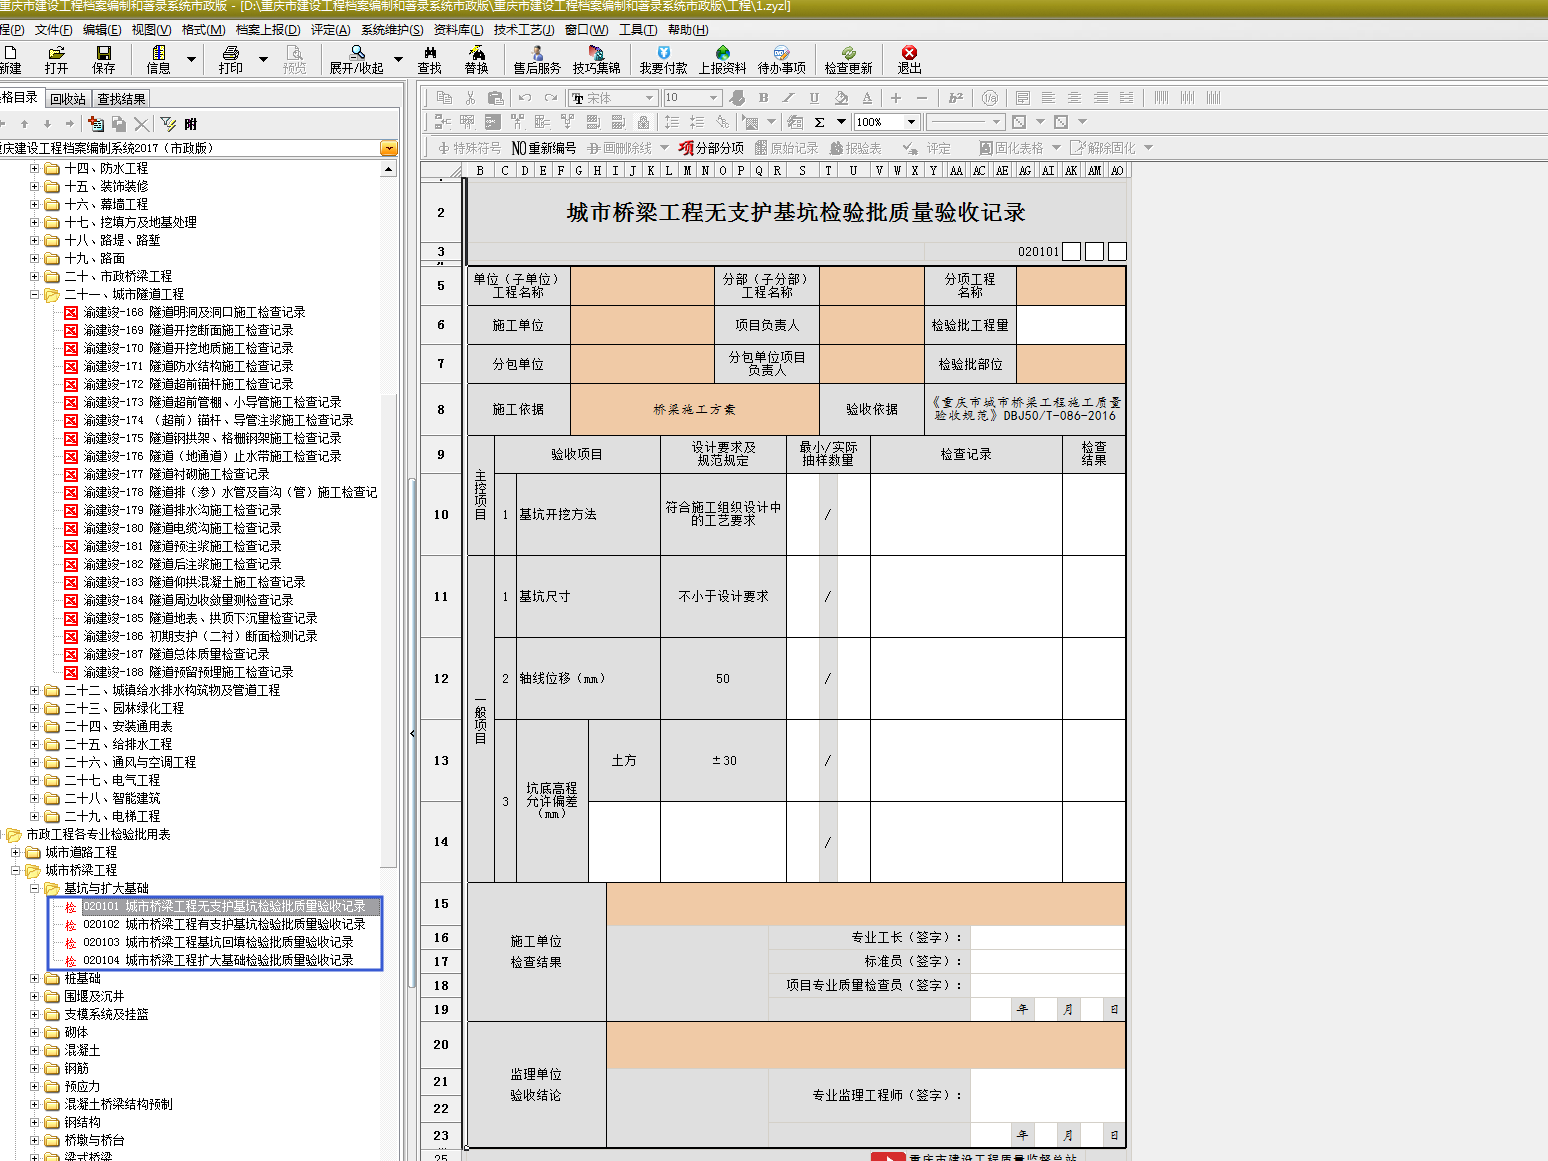Screen dimensions: 1548x1161
Task: Click the font color A swatch
Action: click(x=867, y=98)
